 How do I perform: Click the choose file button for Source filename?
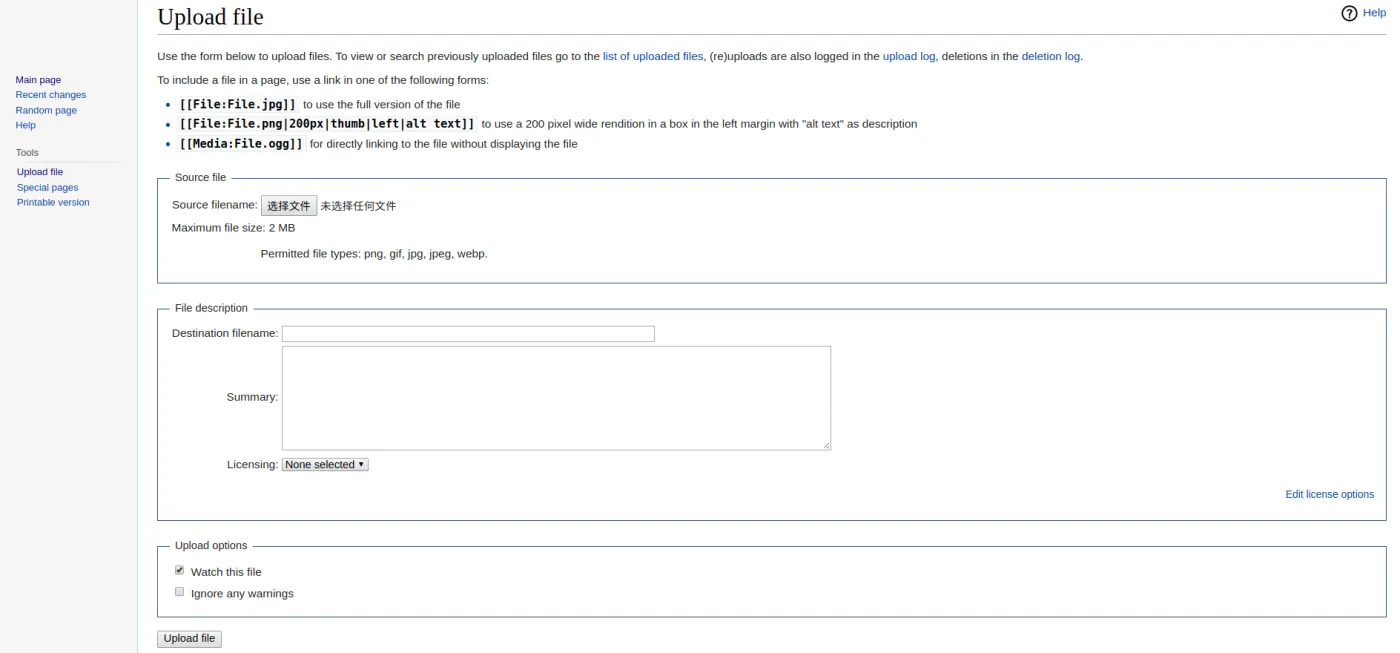coord(289,205)
